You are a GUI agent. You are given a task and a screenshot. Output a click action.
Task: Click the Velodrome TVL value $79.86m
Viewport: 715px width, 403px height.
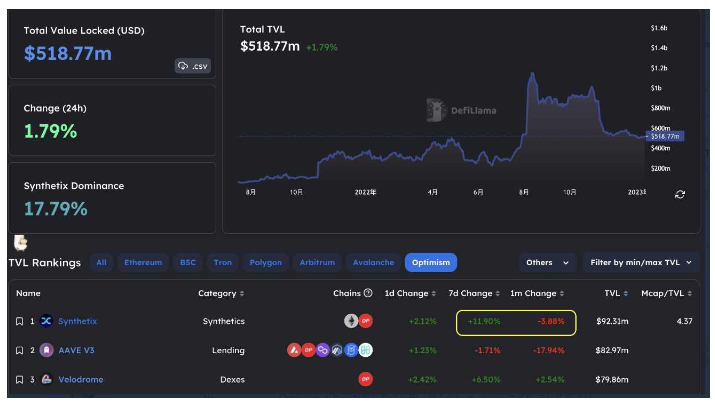pyautogui.click(x=612, y=380)
